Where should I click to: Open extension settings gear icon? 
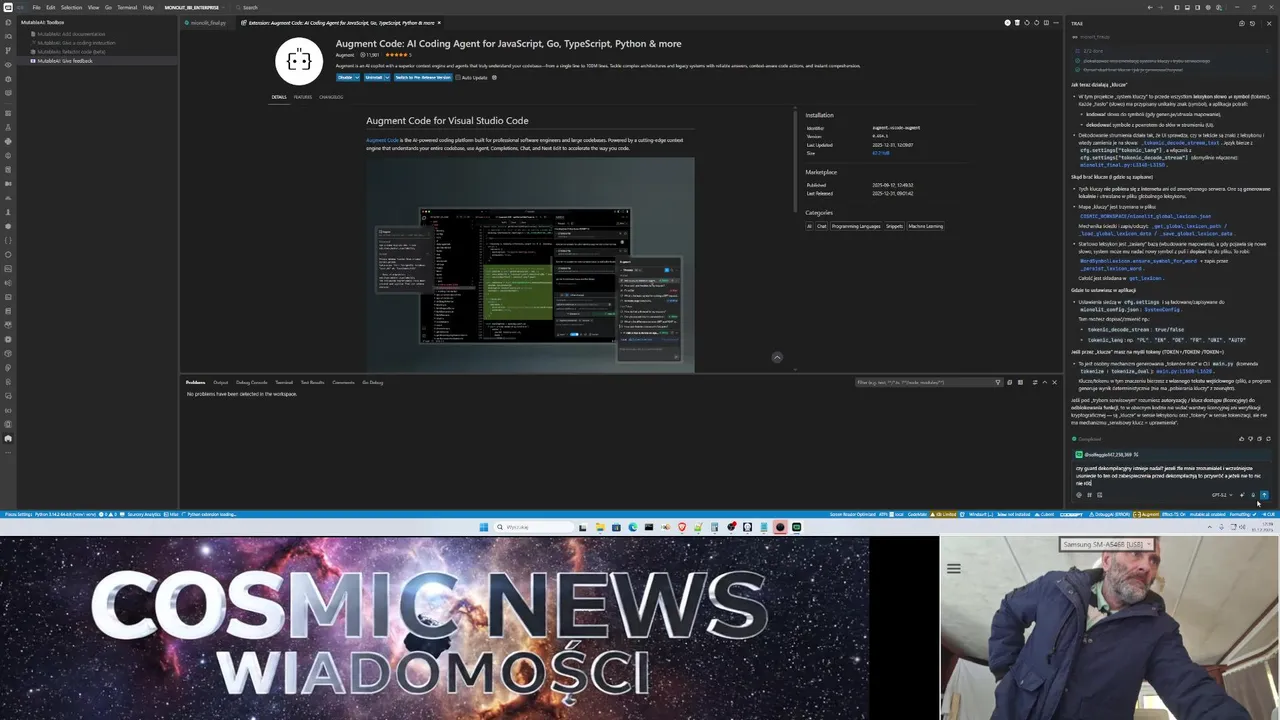point(494,77)
